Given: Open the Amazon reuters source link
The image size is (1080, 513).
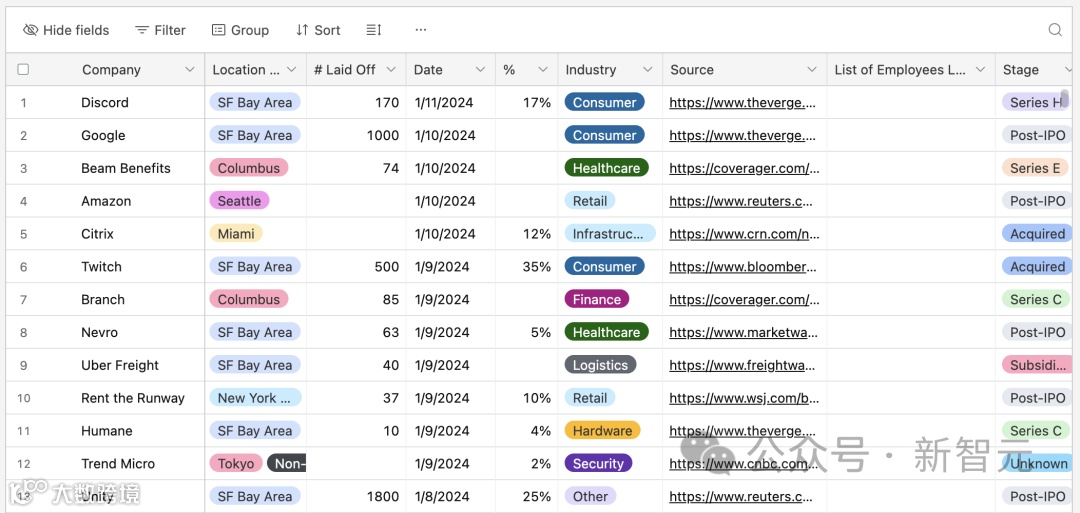Looking at the screenshot, I should (x=741, y=202).
